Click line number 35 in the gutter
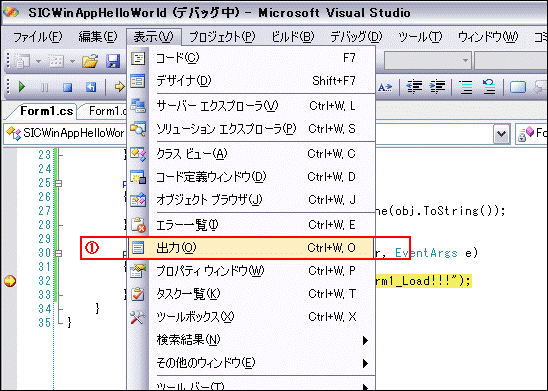The image size is (548, 391). [x=44, y=323]
